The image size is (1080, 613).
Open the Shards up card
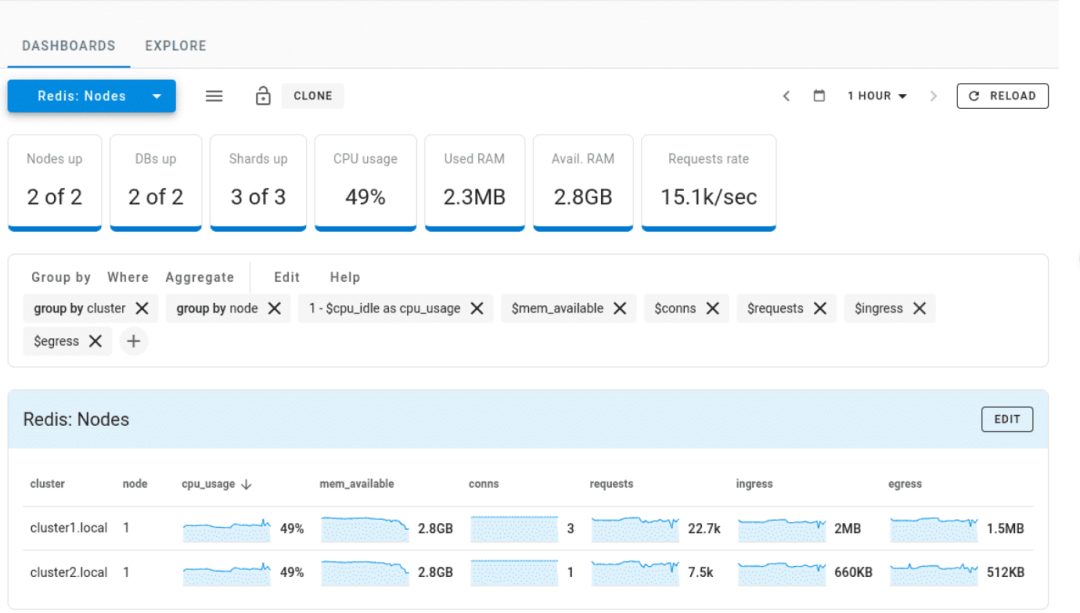[258, 183]
